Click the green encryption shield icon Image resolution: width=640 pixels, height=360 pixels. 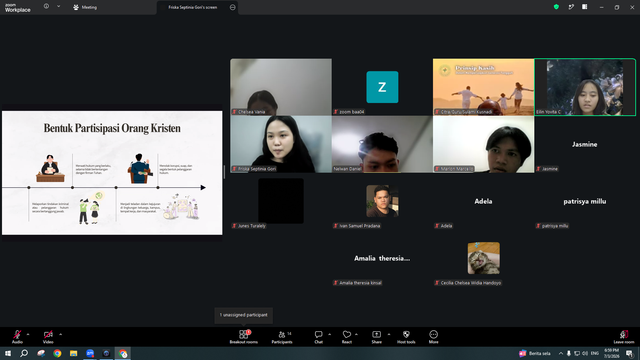556,7
